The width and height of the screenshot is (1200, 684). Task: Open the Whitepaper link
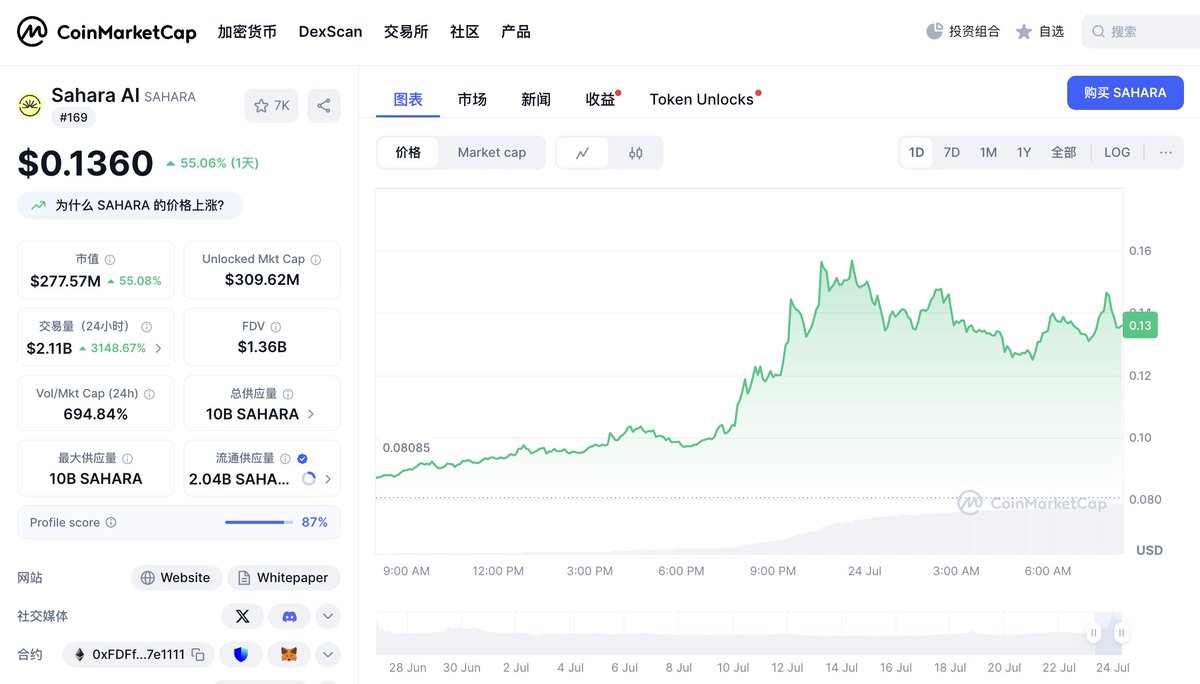tap(284, 578)
